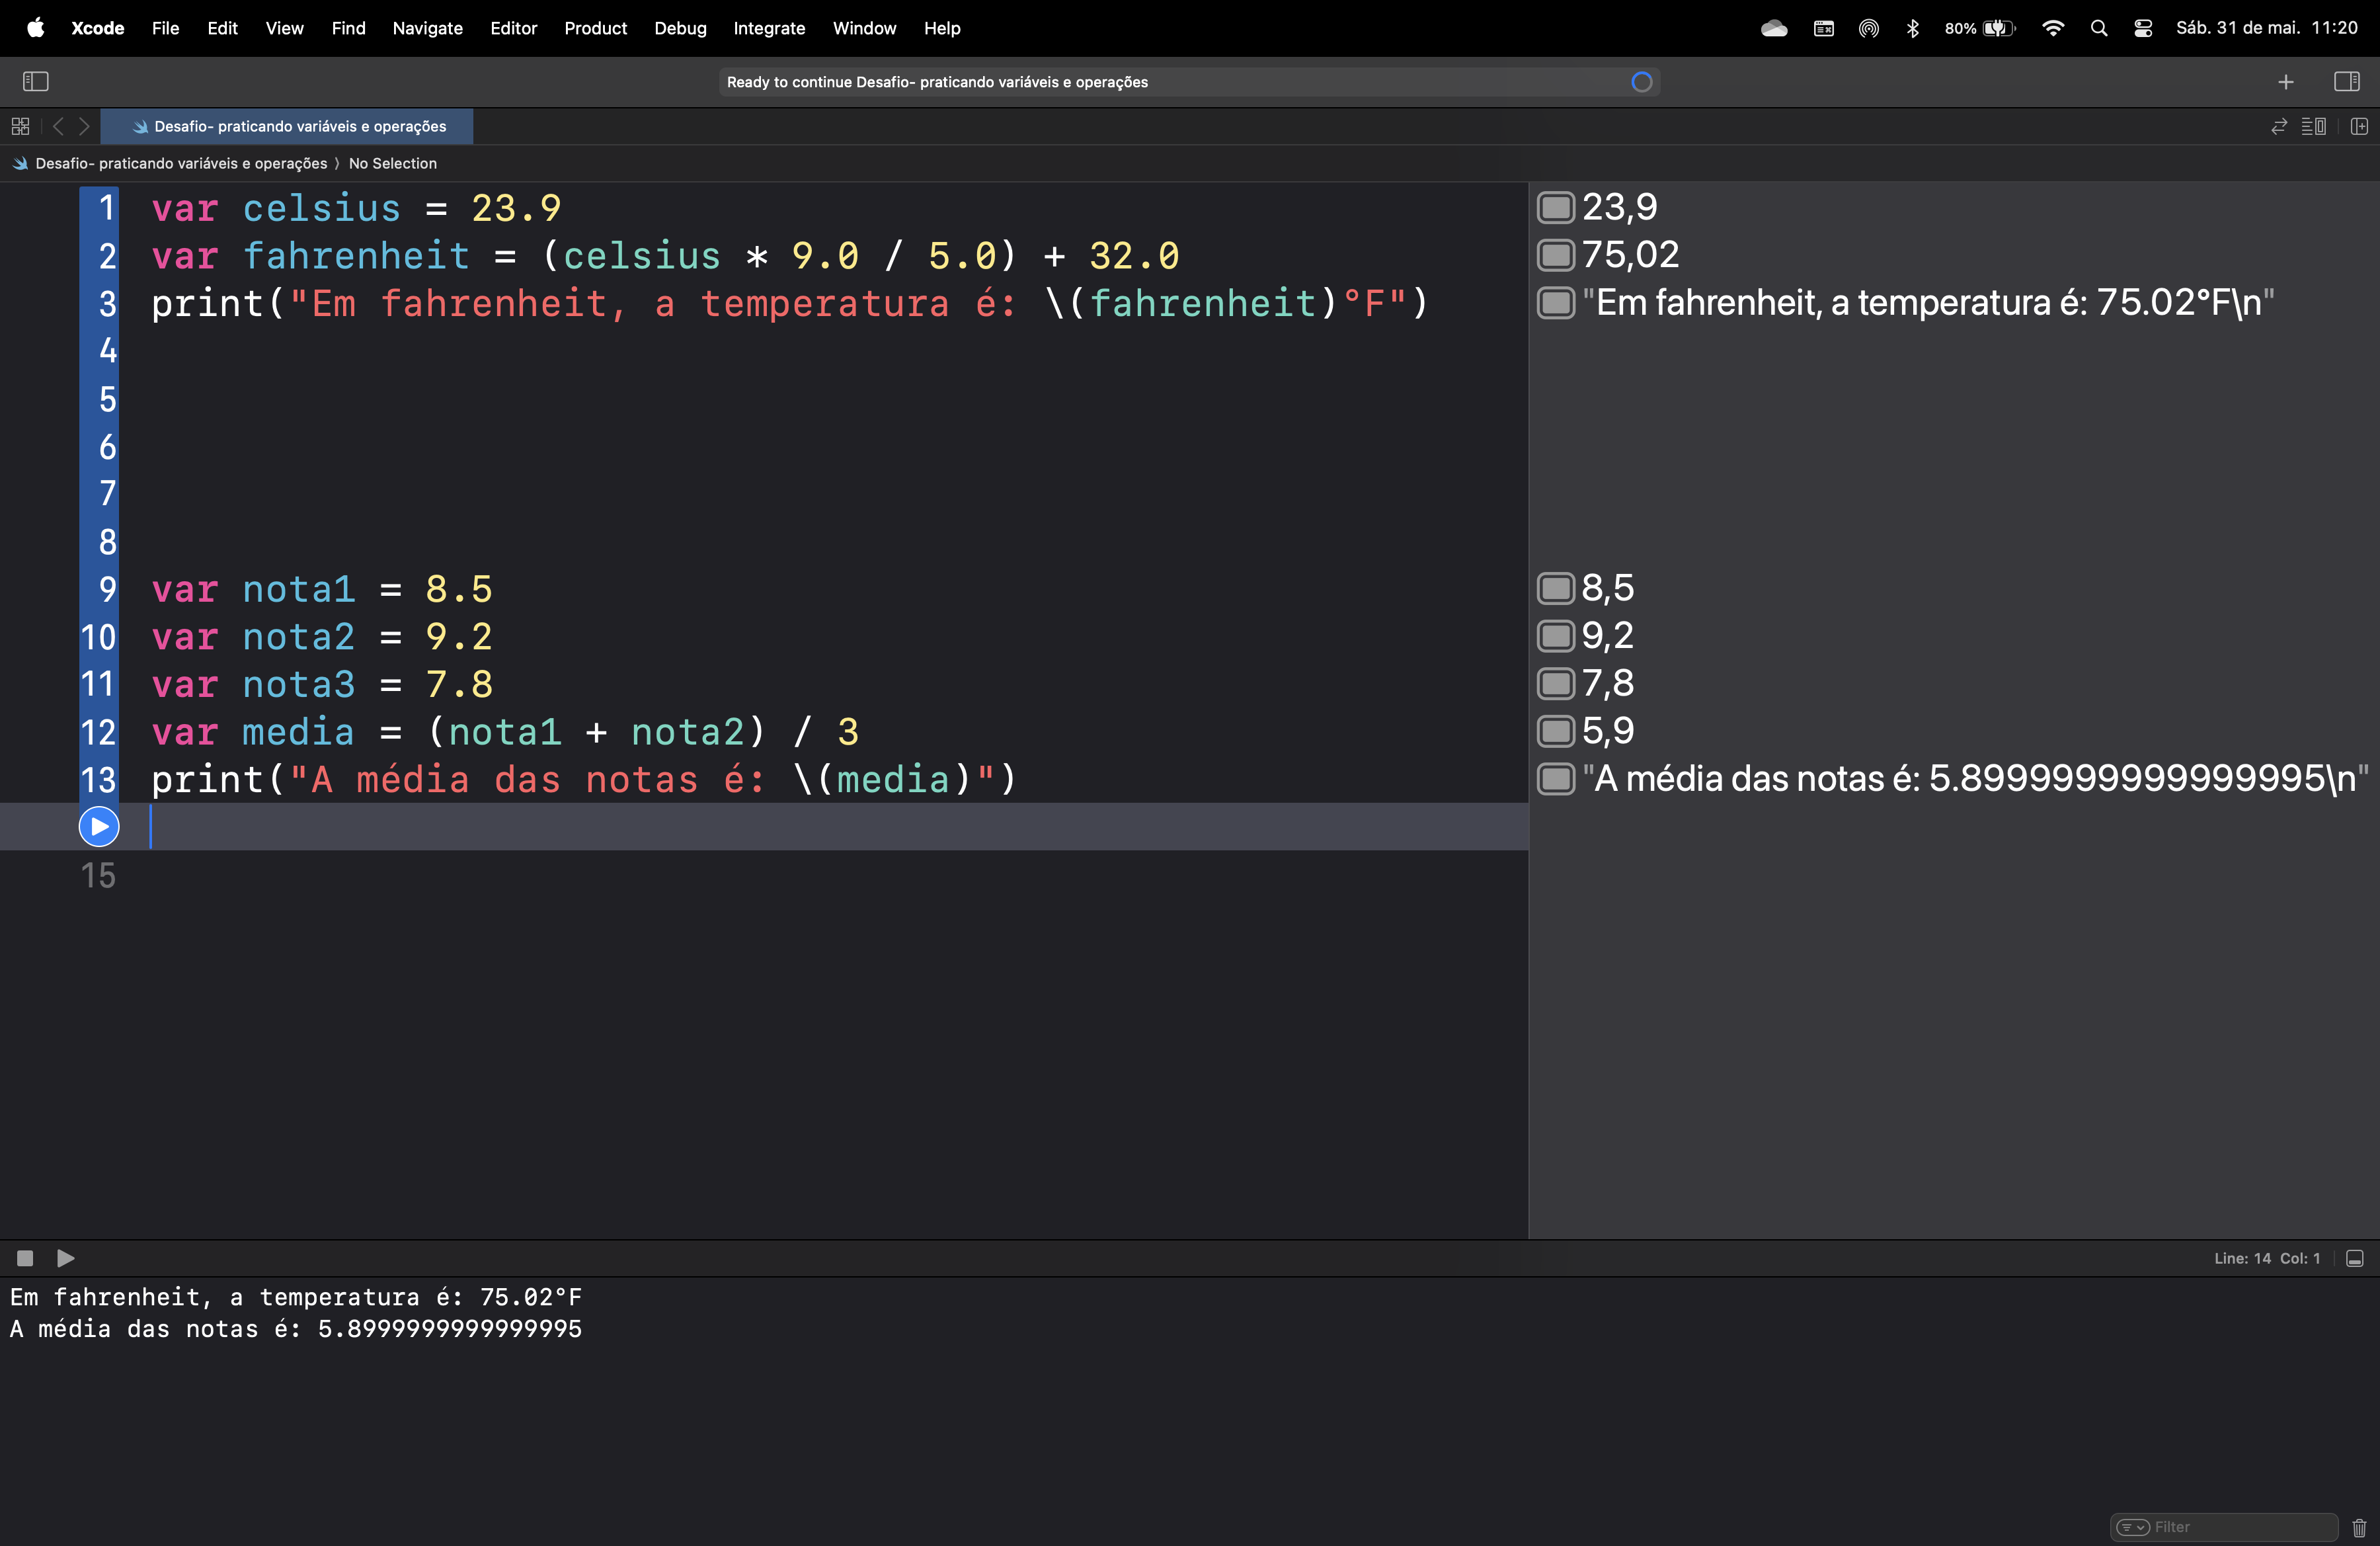
Task: Open the Editor menu
Action: tap(513, 28)
